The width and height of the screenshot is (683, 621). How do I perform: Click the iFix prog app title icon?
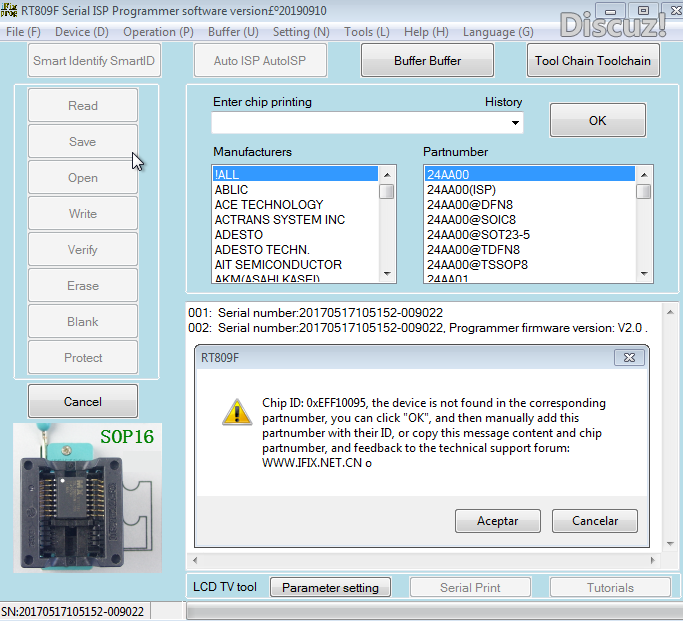tap(9, 10)
